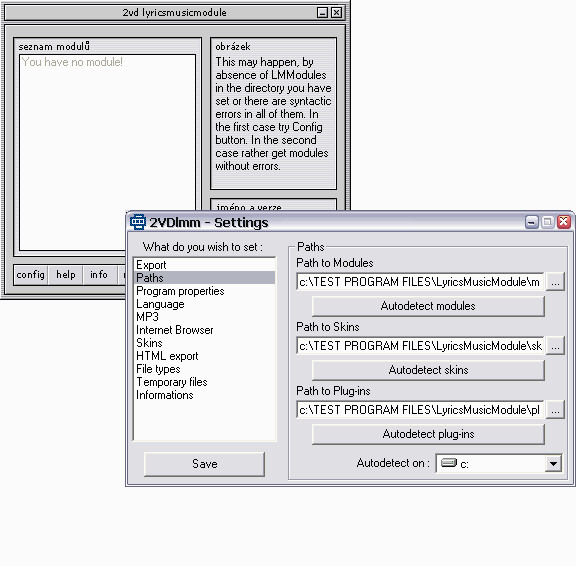576x566 pixels.
Task: Select Paths in the settings list
Action: (204, 278)
